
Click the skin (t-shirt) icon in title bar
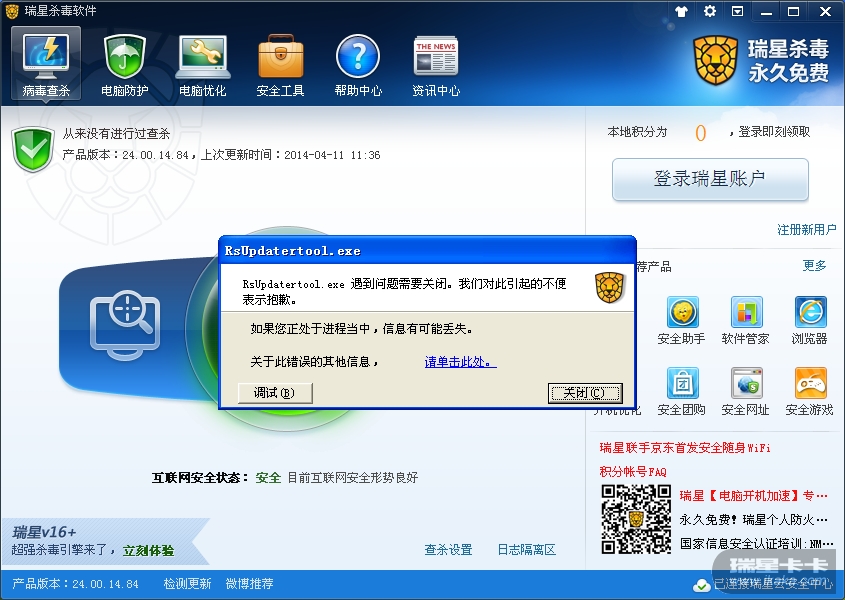coord(682,11)
